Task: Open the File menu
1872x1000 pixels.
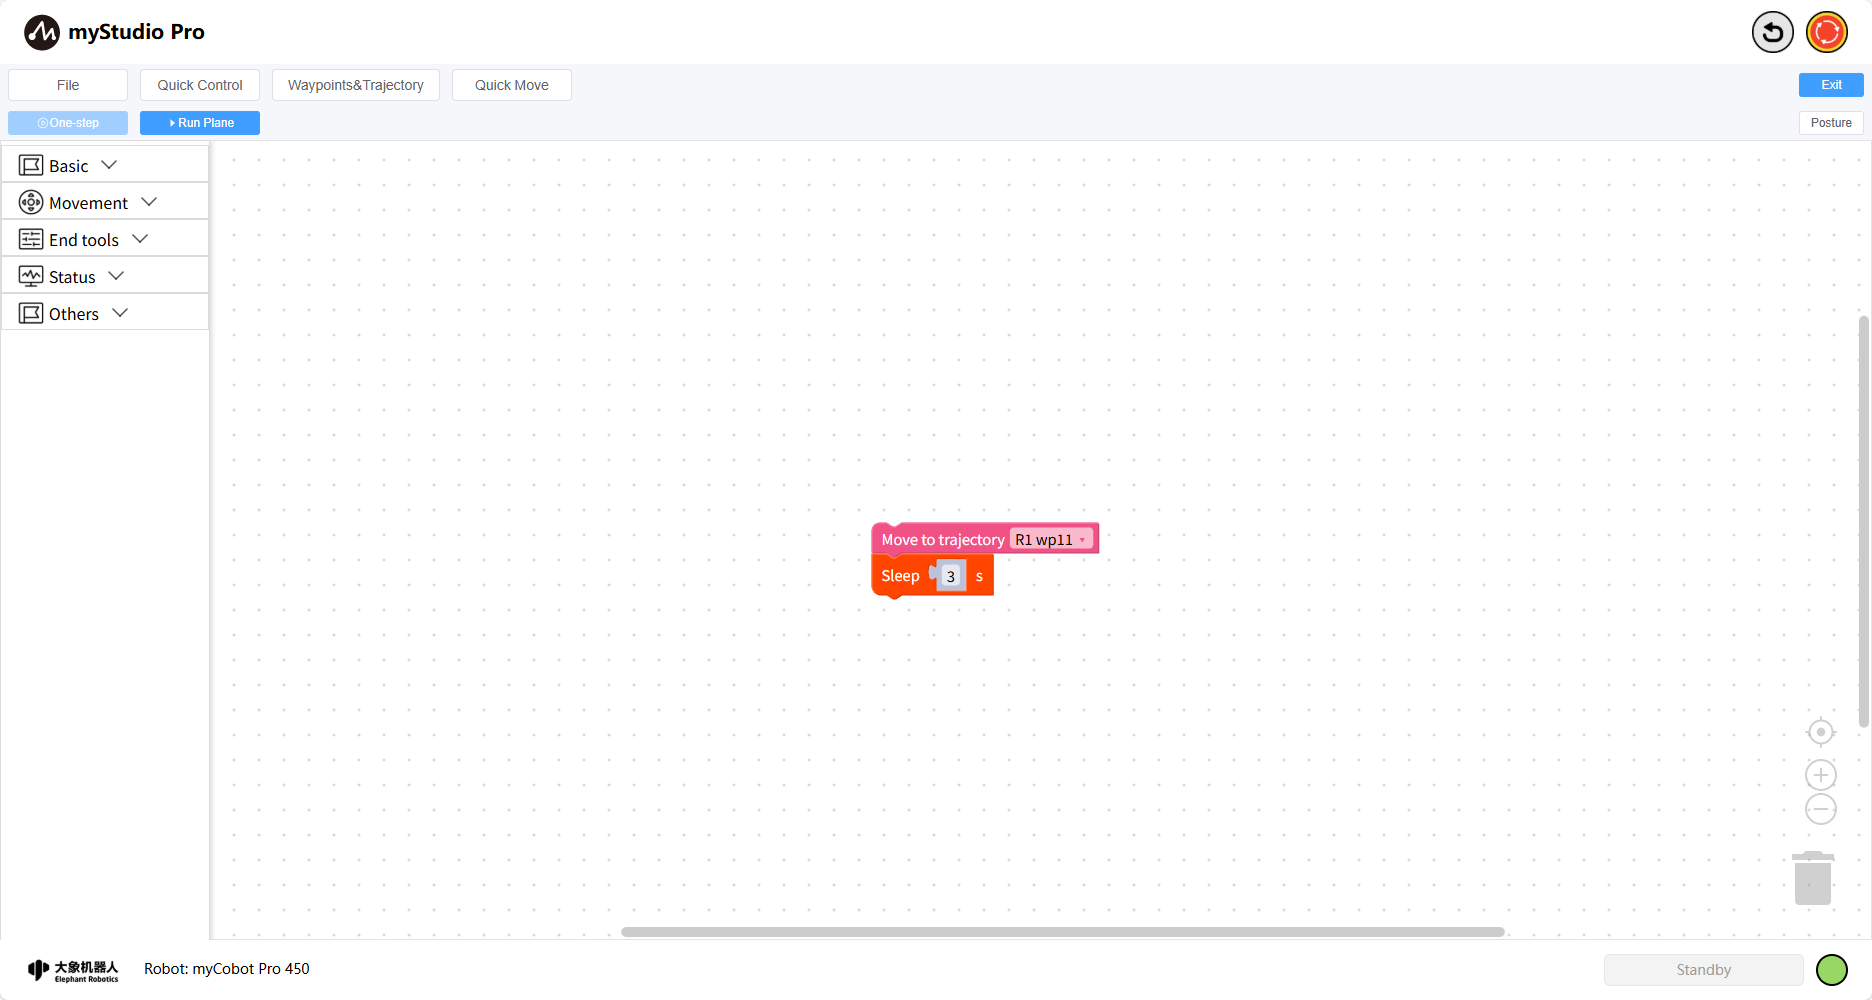Action: coord(68,85)
